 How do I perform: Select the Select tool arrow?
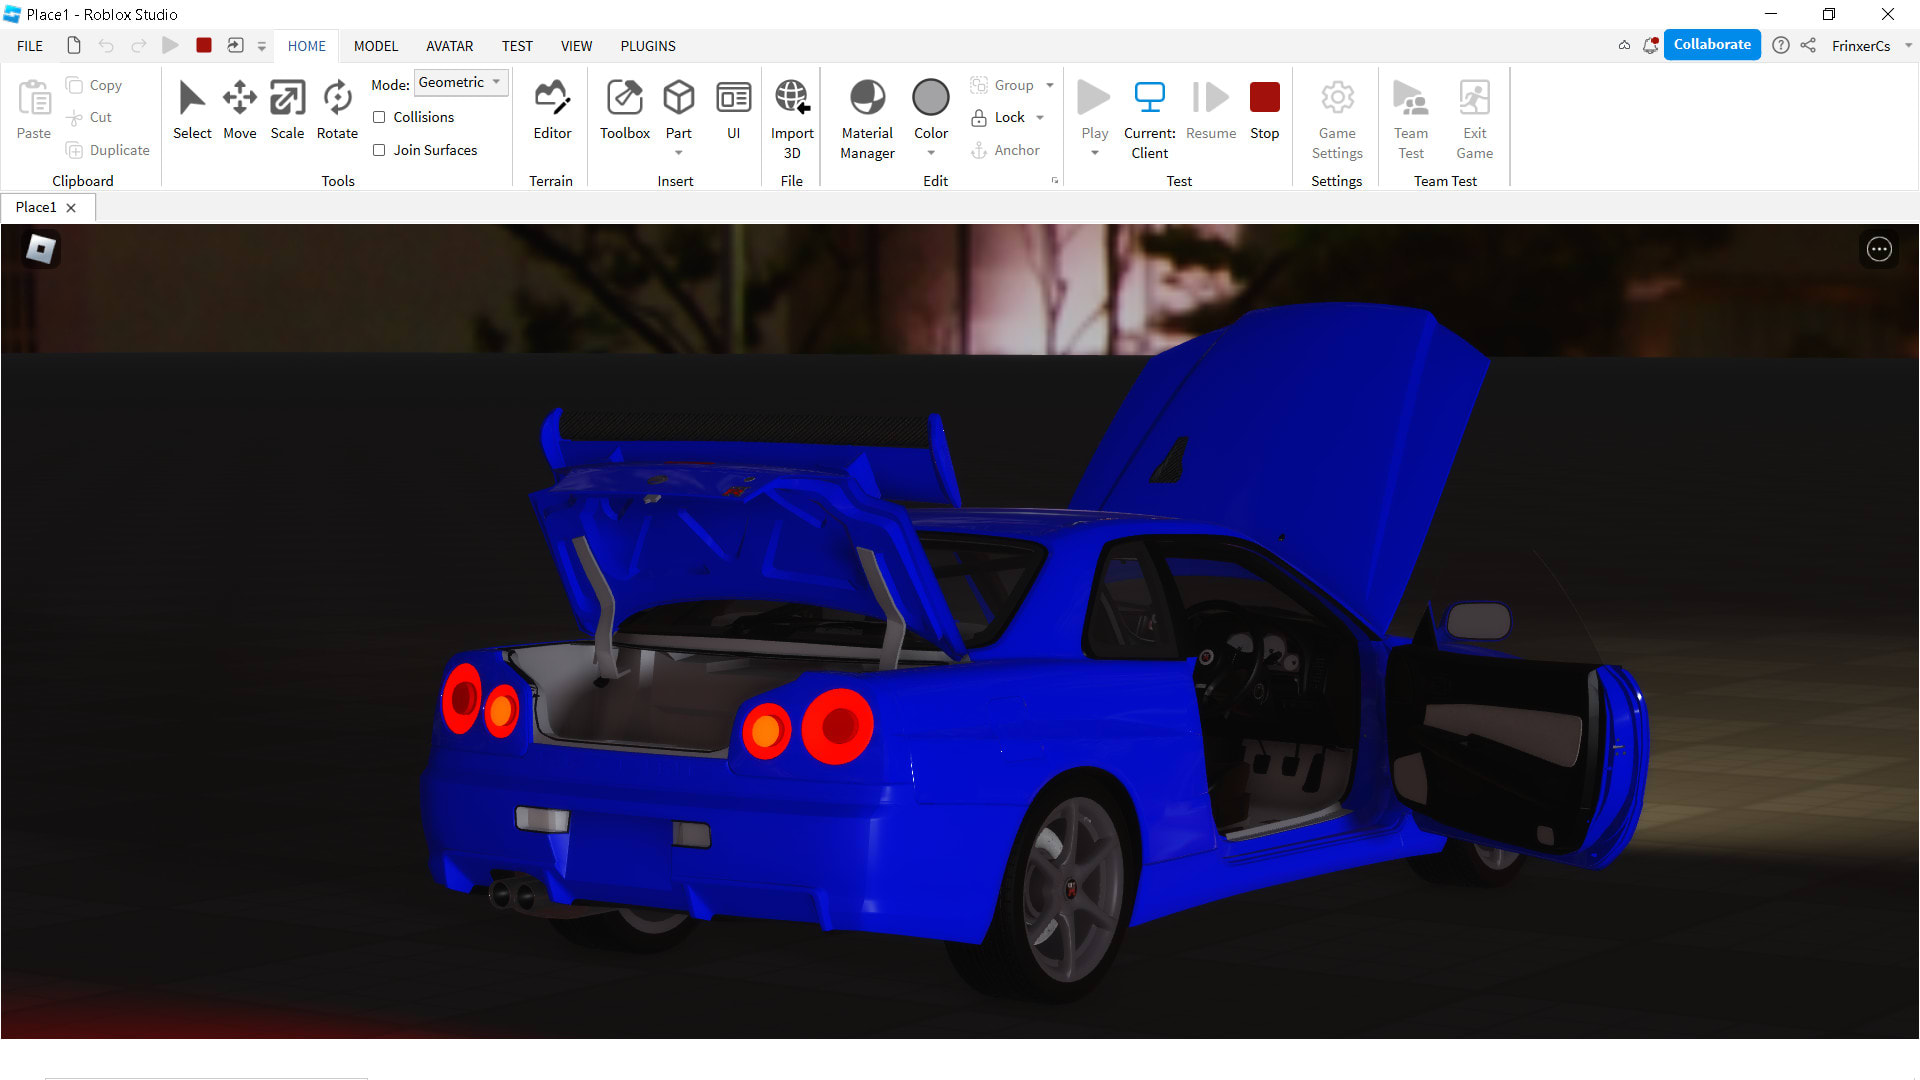coord(191,110)
